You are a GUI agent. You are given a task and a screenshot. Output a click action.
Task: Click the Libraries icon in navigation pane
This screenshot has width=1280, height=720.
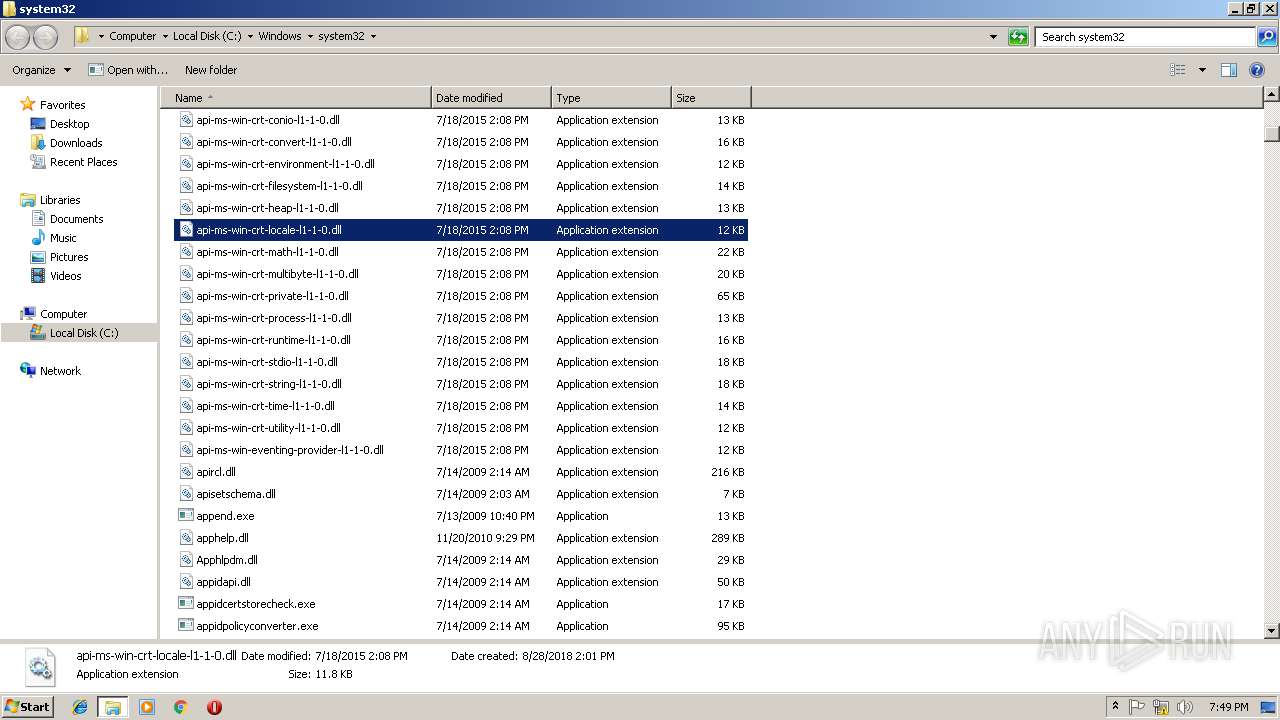28,200
